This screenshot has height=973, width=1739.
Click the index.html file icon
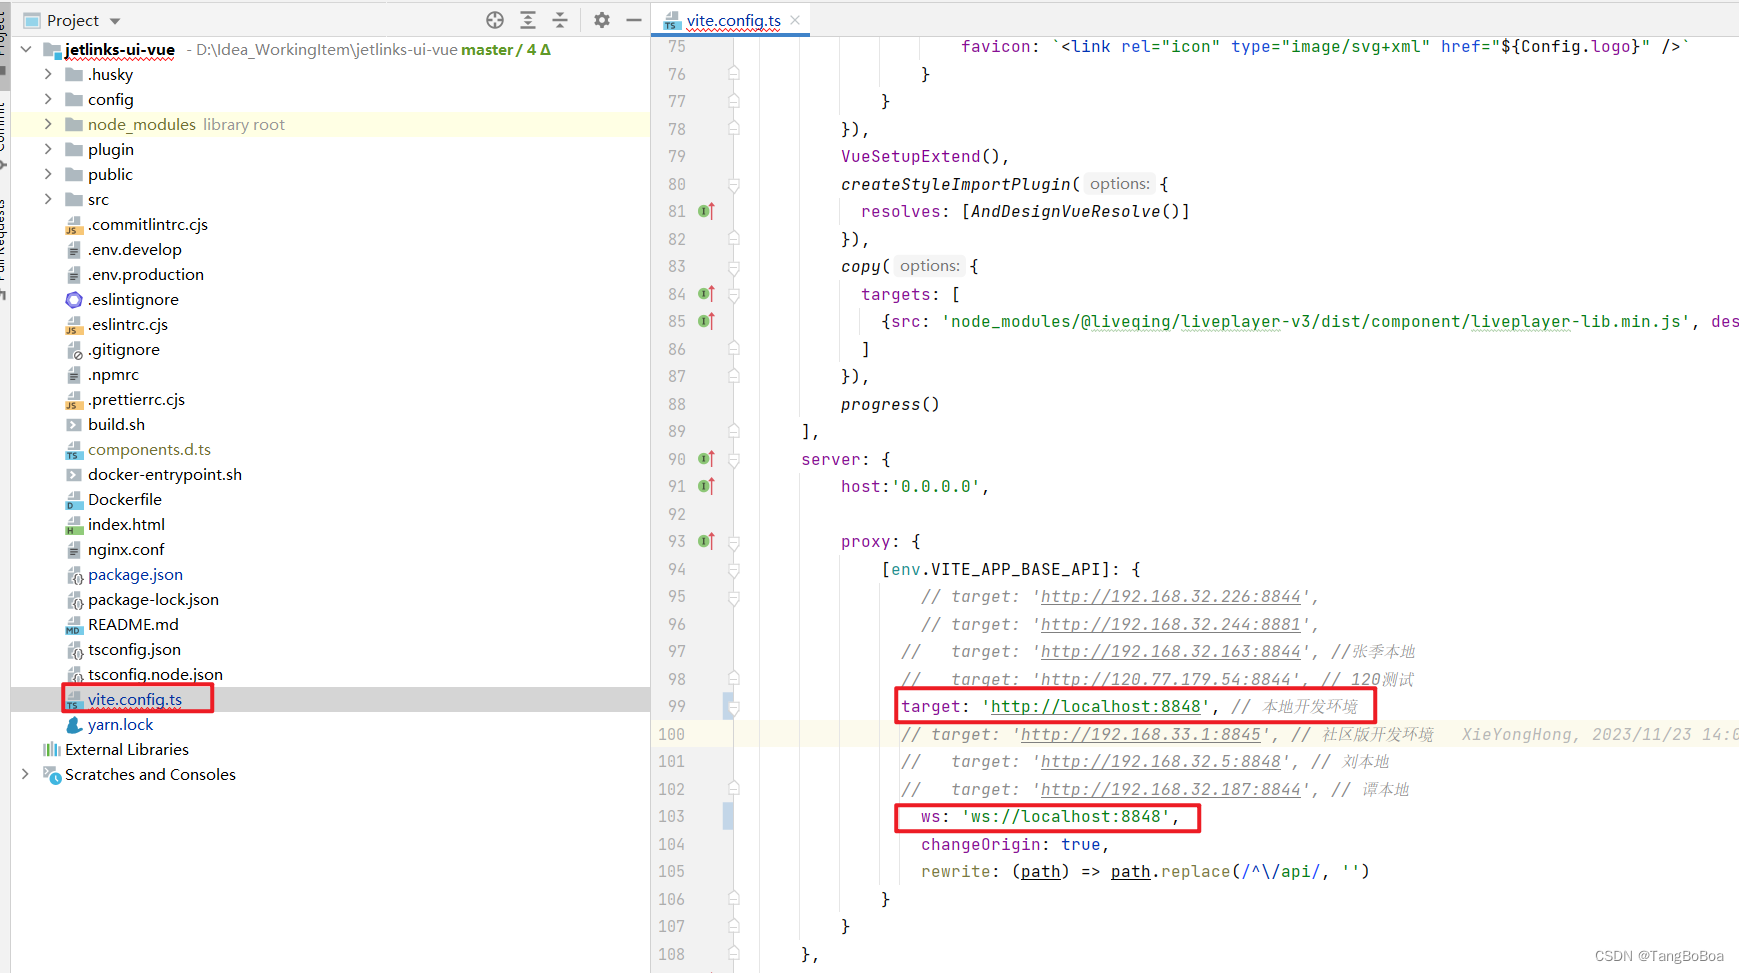pos(74,524)
